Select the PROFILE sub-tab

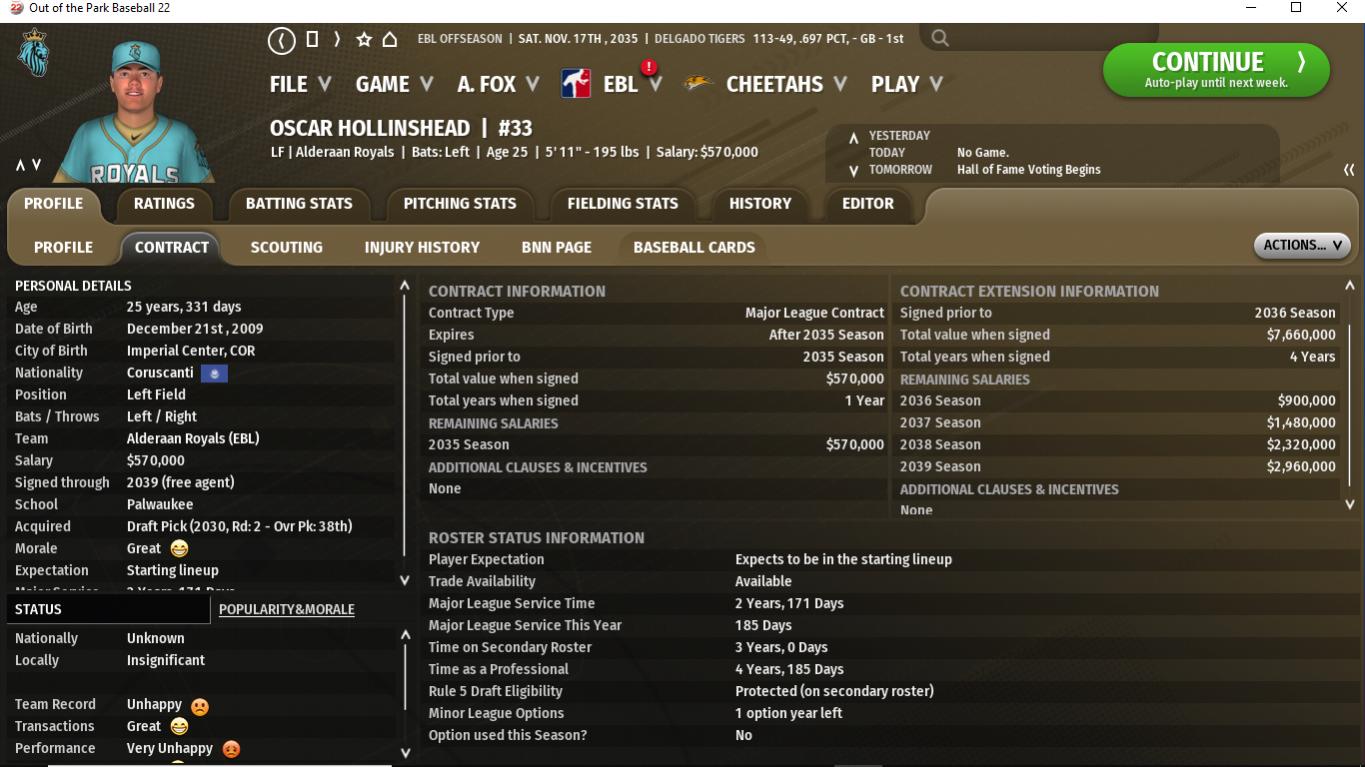pyautogui.click(x=63, y=247)
